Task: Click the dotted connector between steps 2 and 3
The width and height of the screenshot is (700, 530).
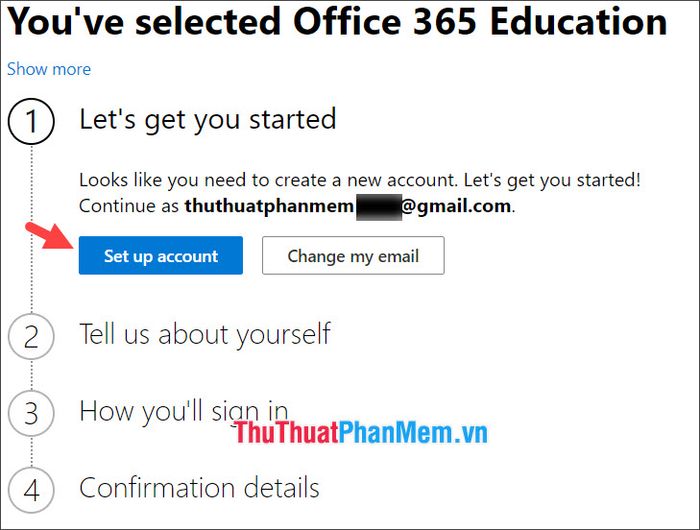Action: (31, 375)
